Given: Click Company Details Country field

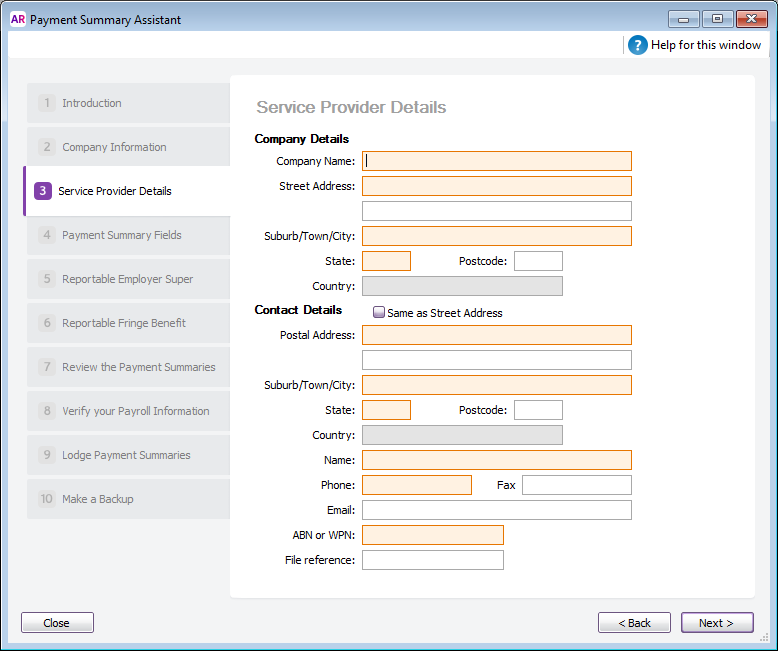Looking at the screenshot, I should pyautogui.click(x=462, y=286).
